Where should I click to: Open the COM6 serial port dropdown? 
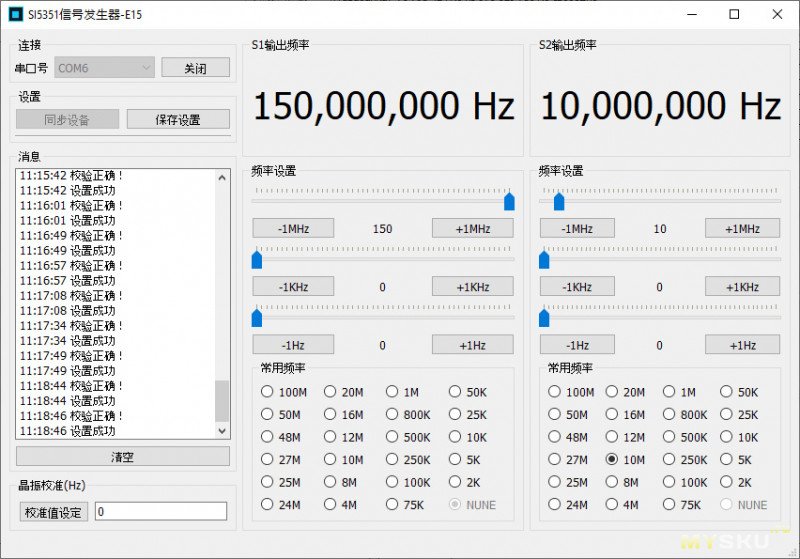[104, 68]
